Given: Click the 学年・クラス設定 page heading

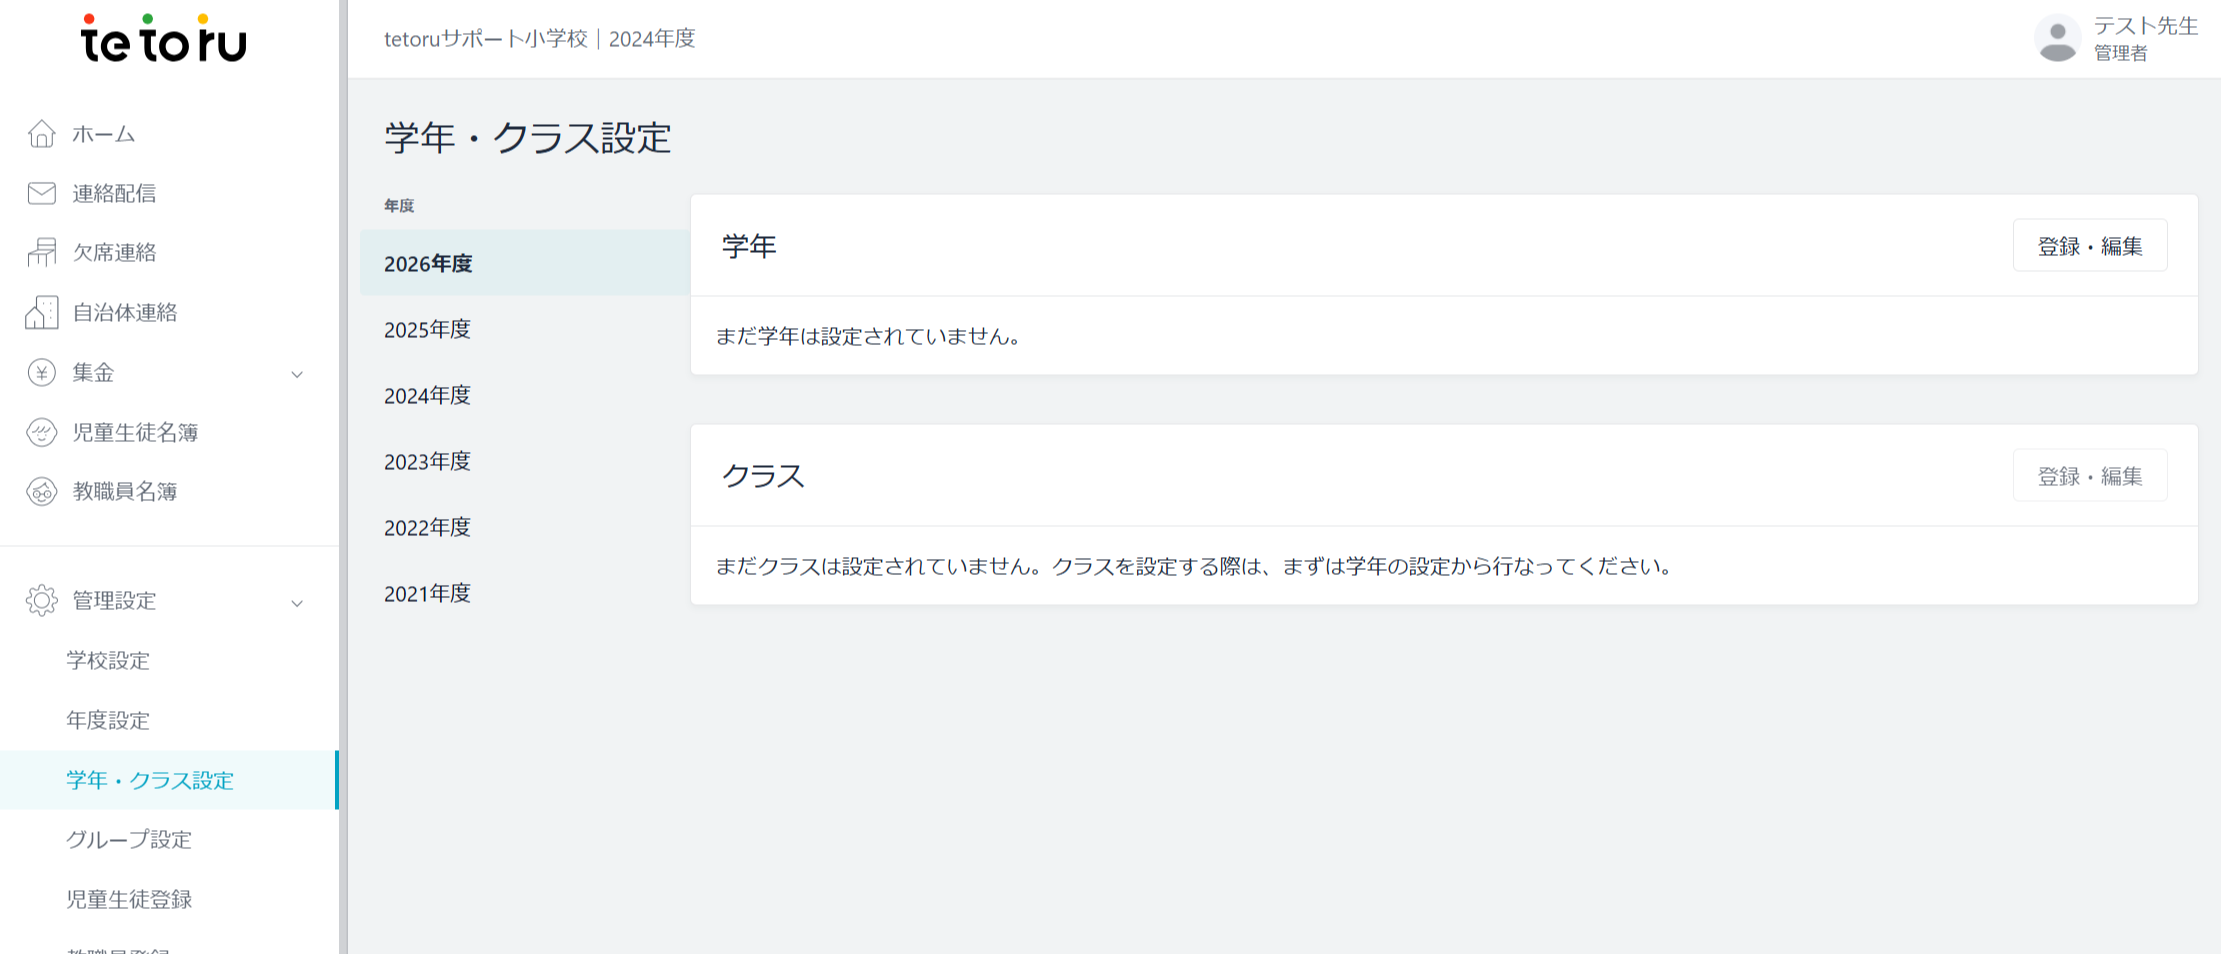Looking at the screenshot, I should pyautogui.click(x=528, y=137).
